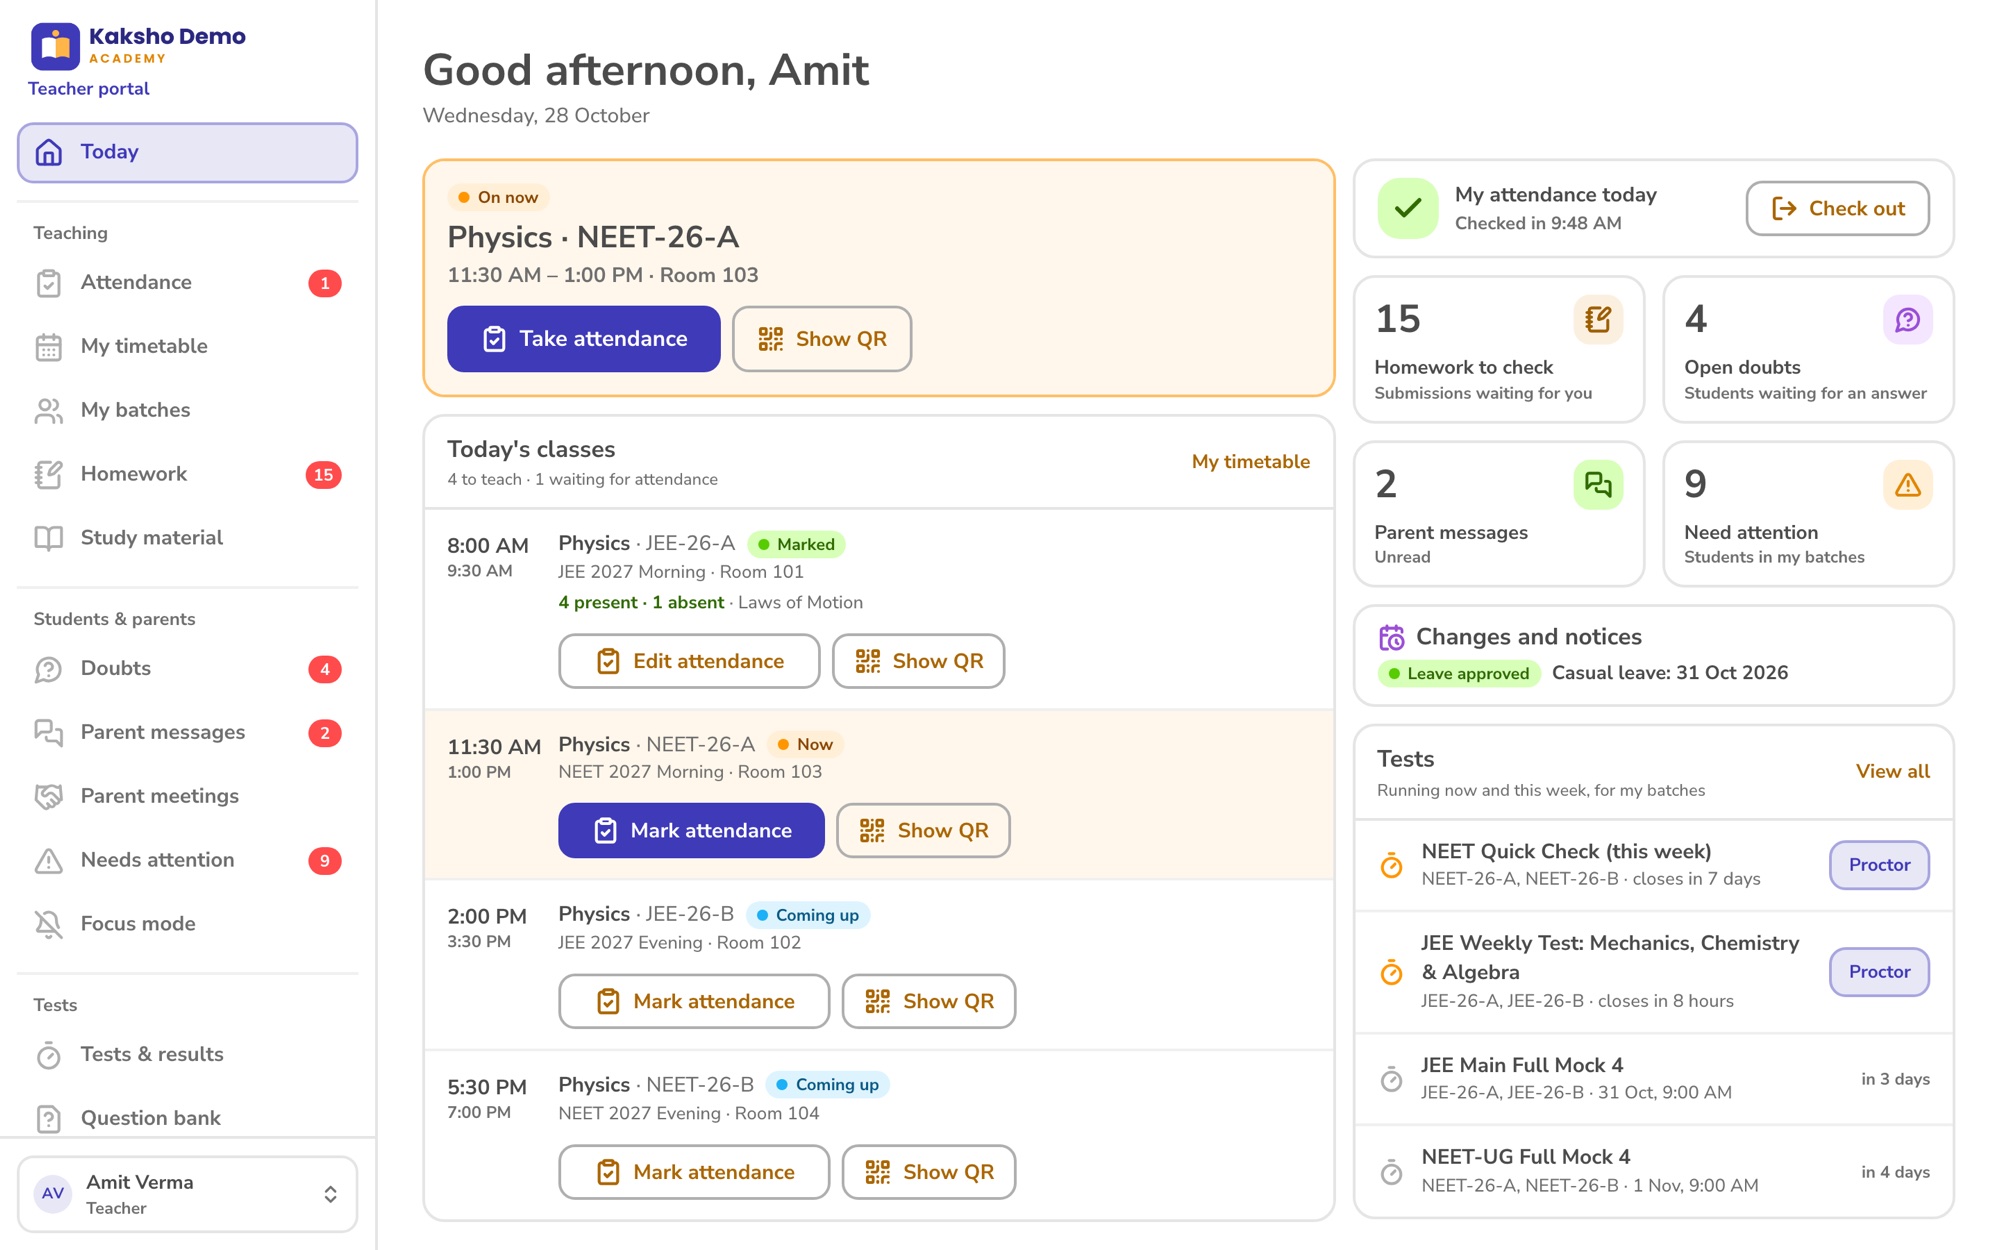2000x1250 pixels.
Task: Click the Doubts chat bubble sidebar icon
Action: [48, 669]
